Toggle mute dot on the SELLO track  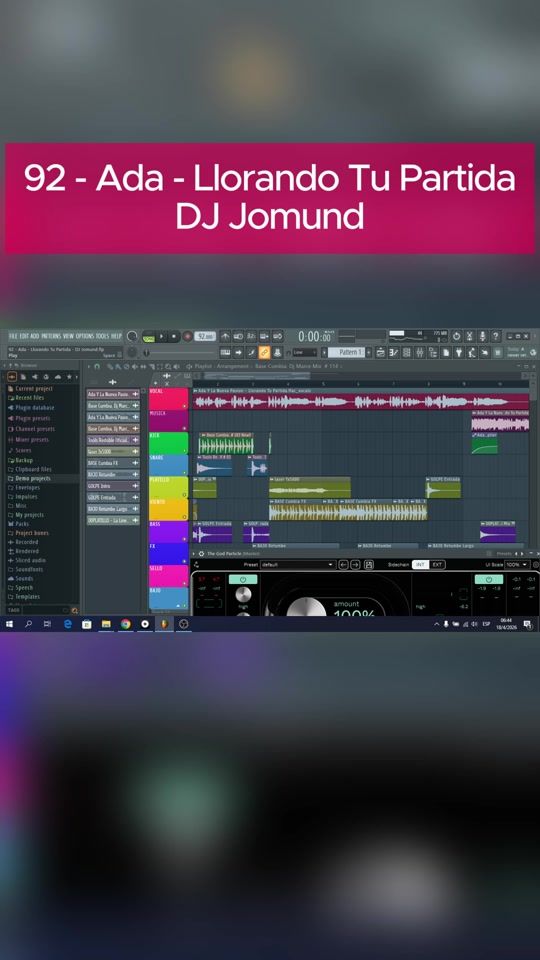click(184, 583)
